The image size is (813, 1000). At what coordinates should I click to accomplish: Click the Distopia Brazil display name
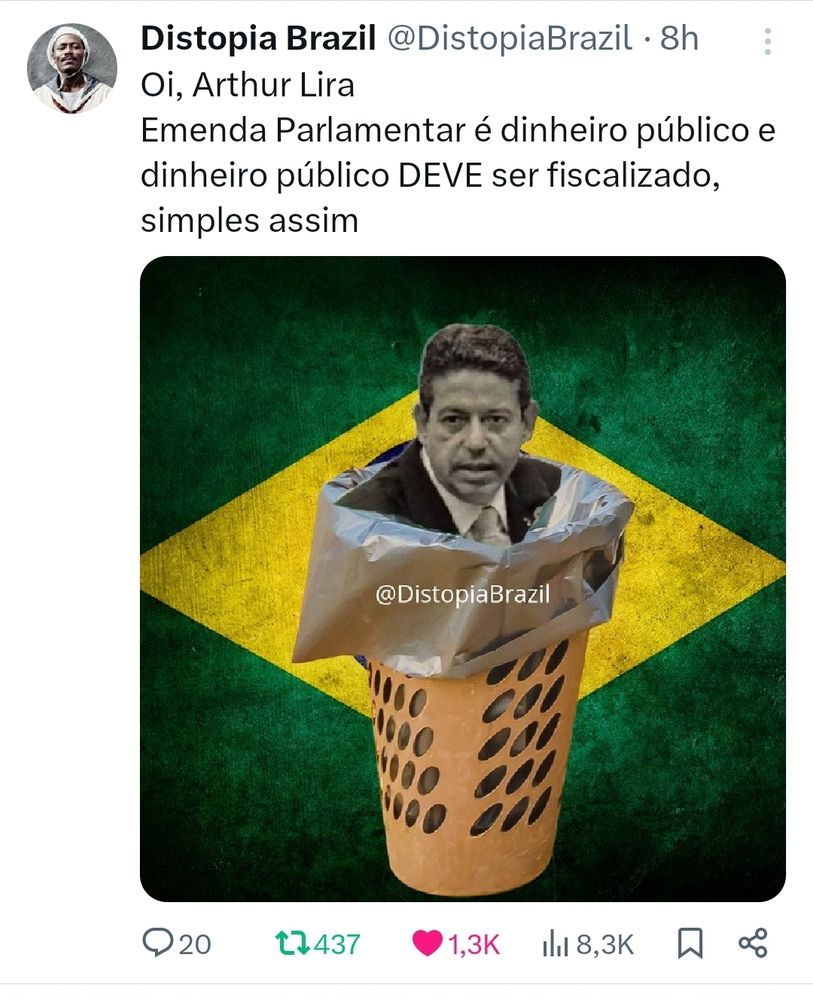[x=258, y=38]
